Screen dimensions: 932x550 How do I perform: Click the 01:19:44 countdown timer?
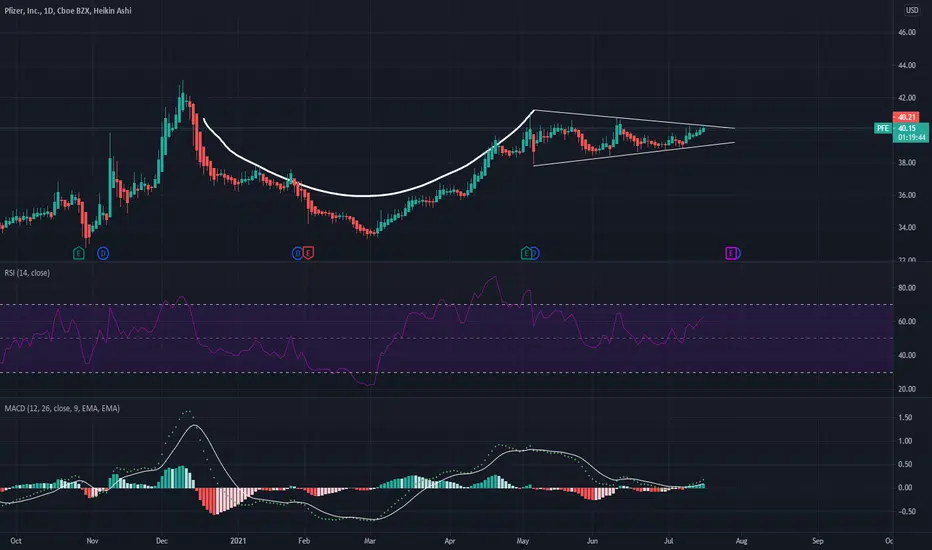(911, 137)
